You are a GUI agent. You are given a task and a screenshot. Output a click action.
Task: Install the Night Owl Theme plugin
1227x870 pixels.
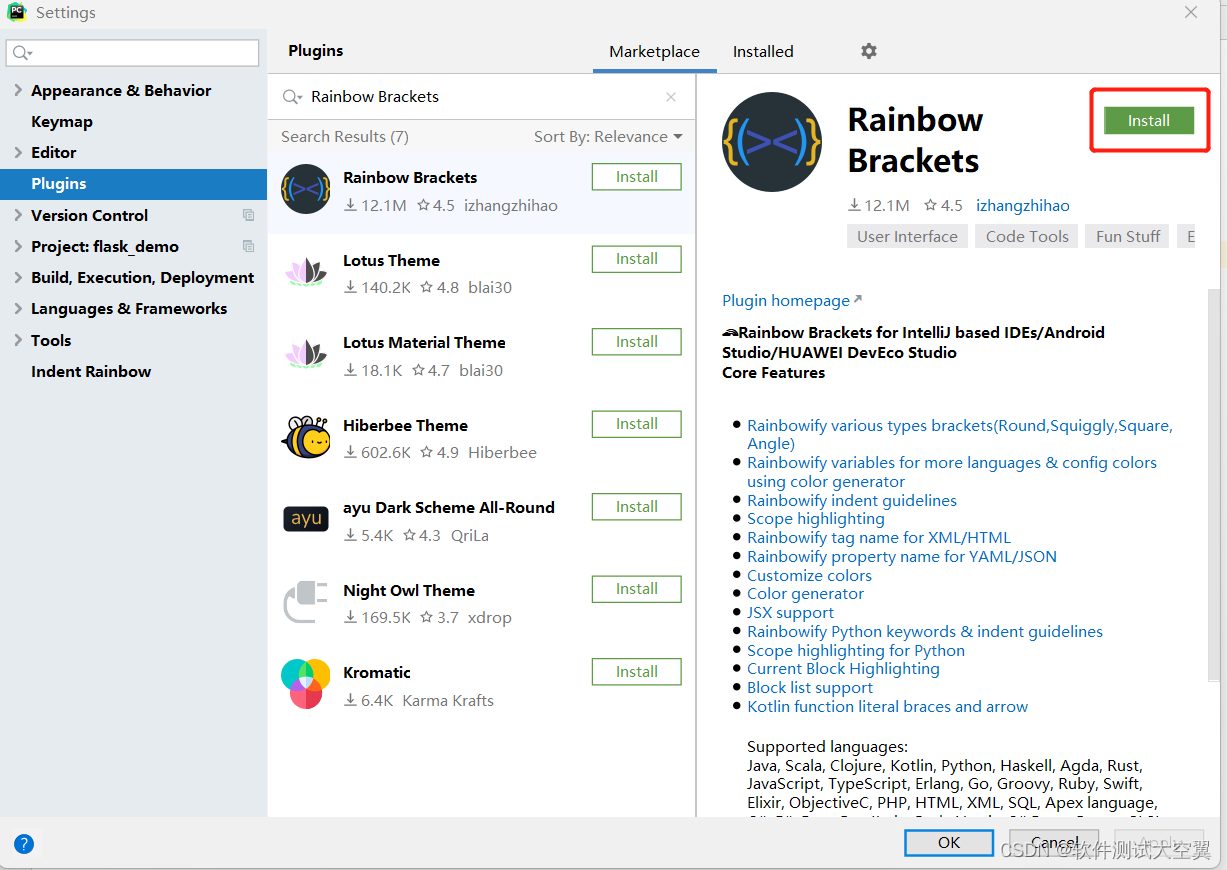click(x=637, y=589)
